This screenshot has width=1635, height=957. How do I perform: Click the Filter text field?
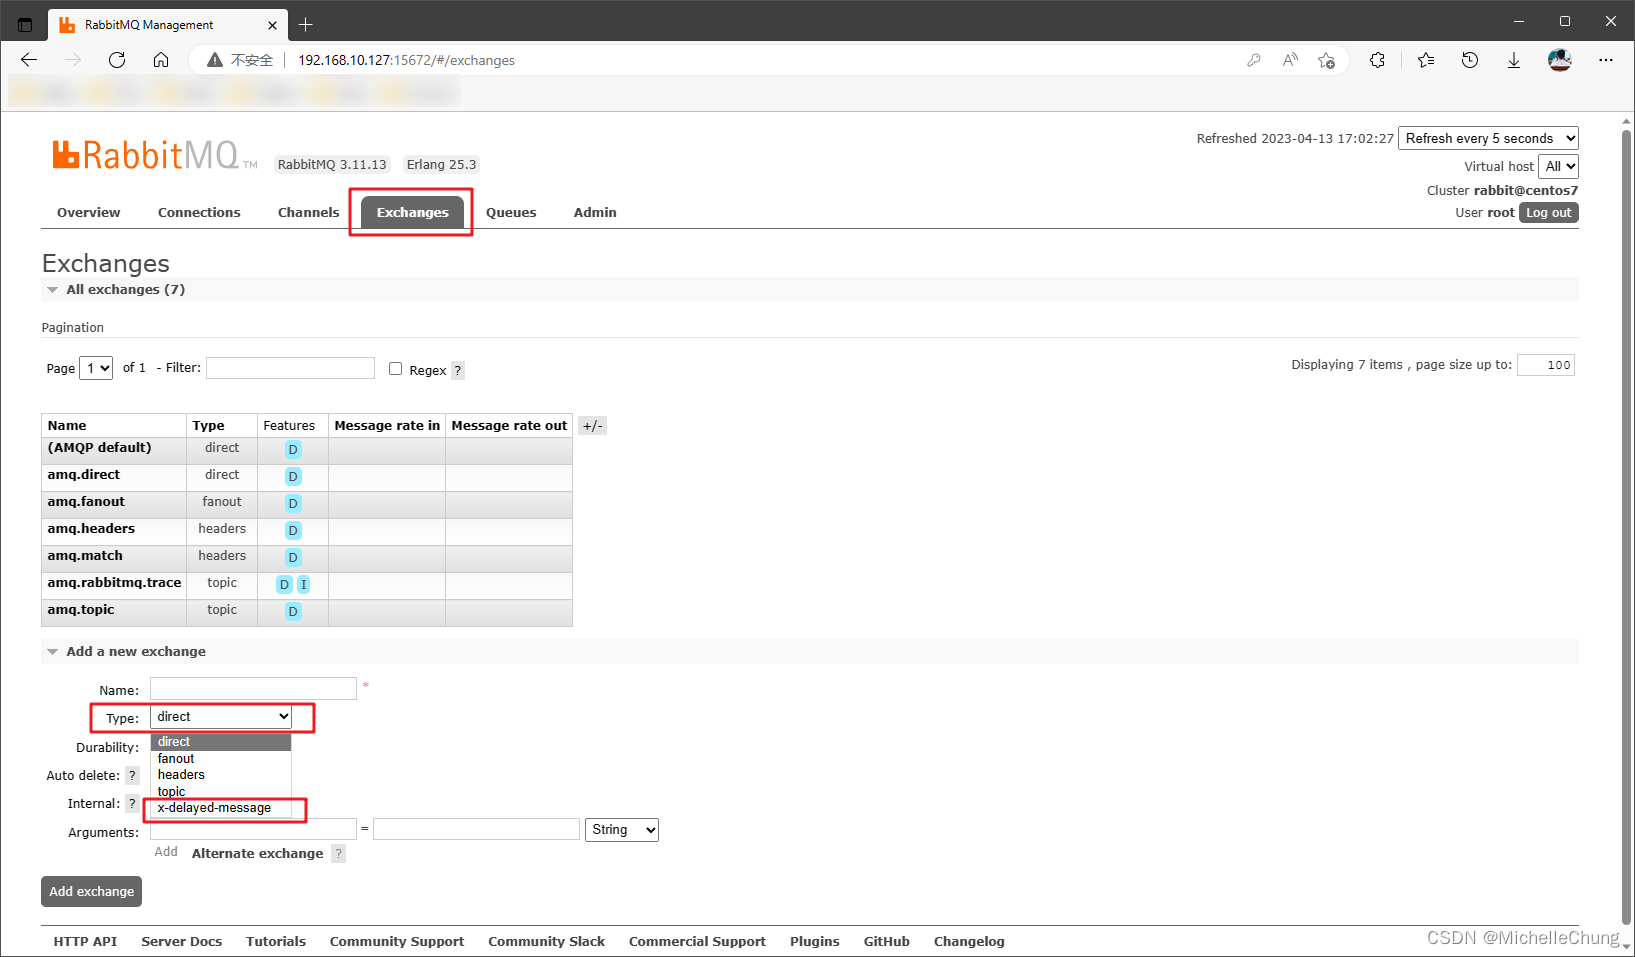290,368
